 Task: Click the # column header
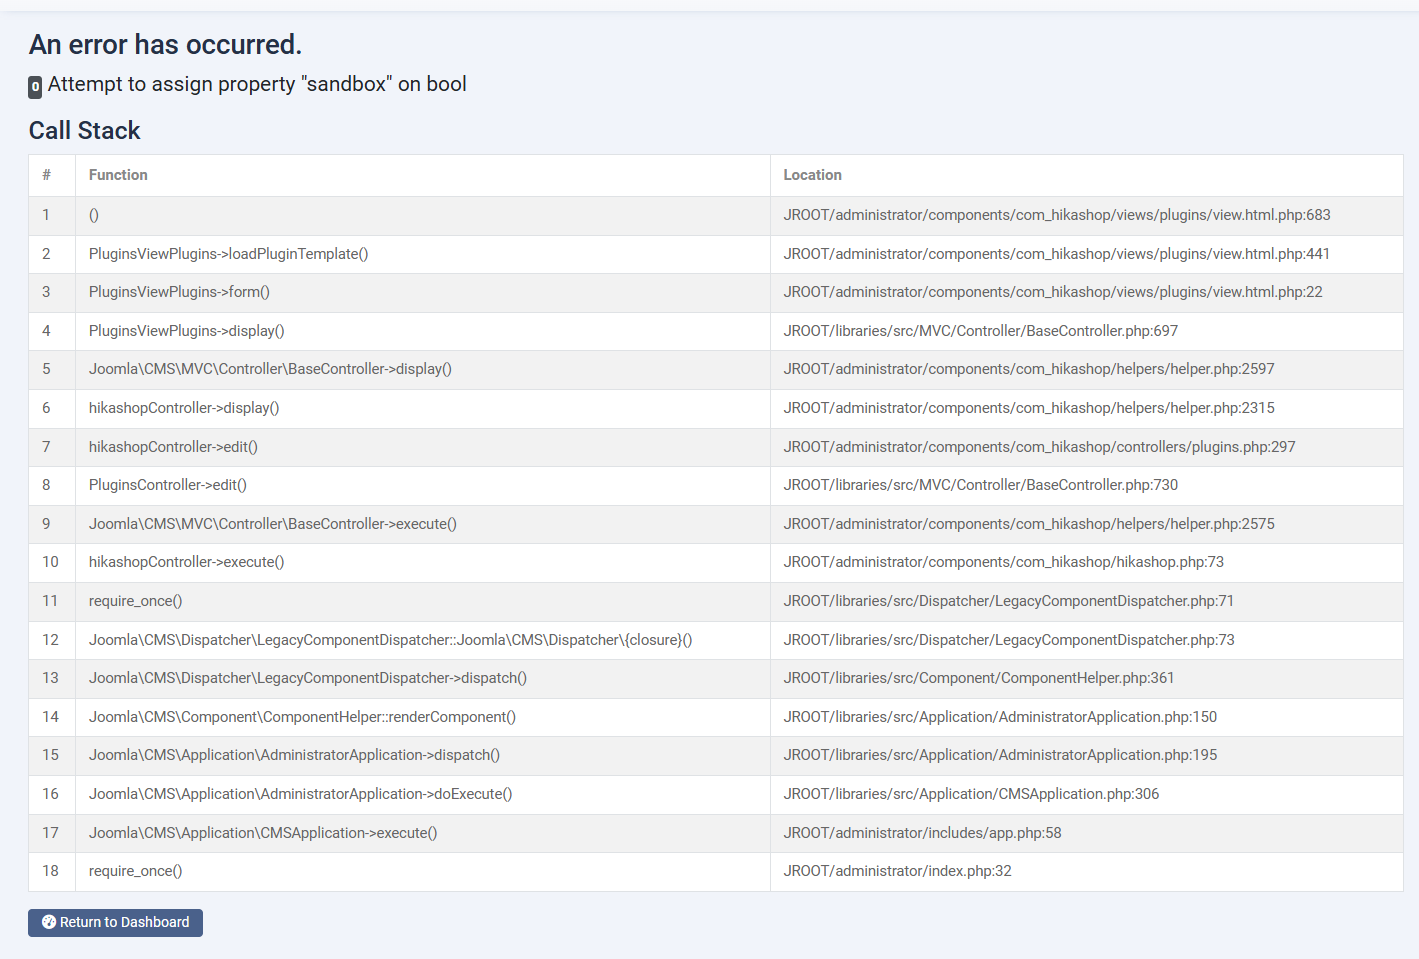(46, 175)
